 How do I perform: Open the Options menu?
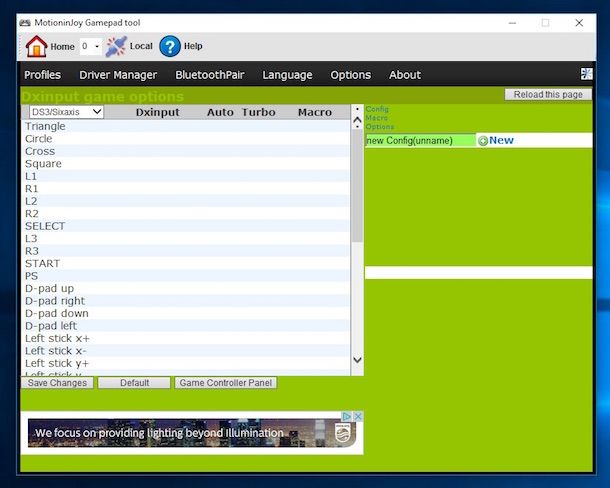pyautogui.click(x=351, y=75)
